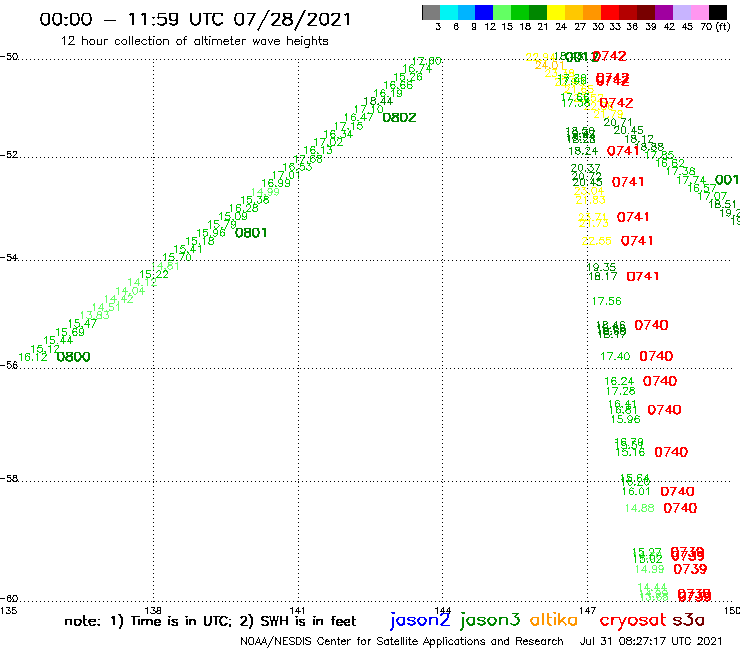Image resolution: width=740 pixels, height=650 pixels.
Task: Click the 0802 time marker
Action: [399, 118]
